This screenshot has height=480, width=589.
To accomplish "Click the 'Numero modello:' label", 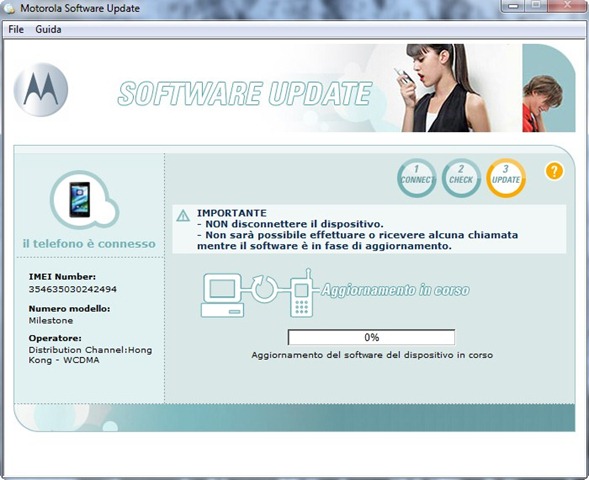I will coord(69,309).
